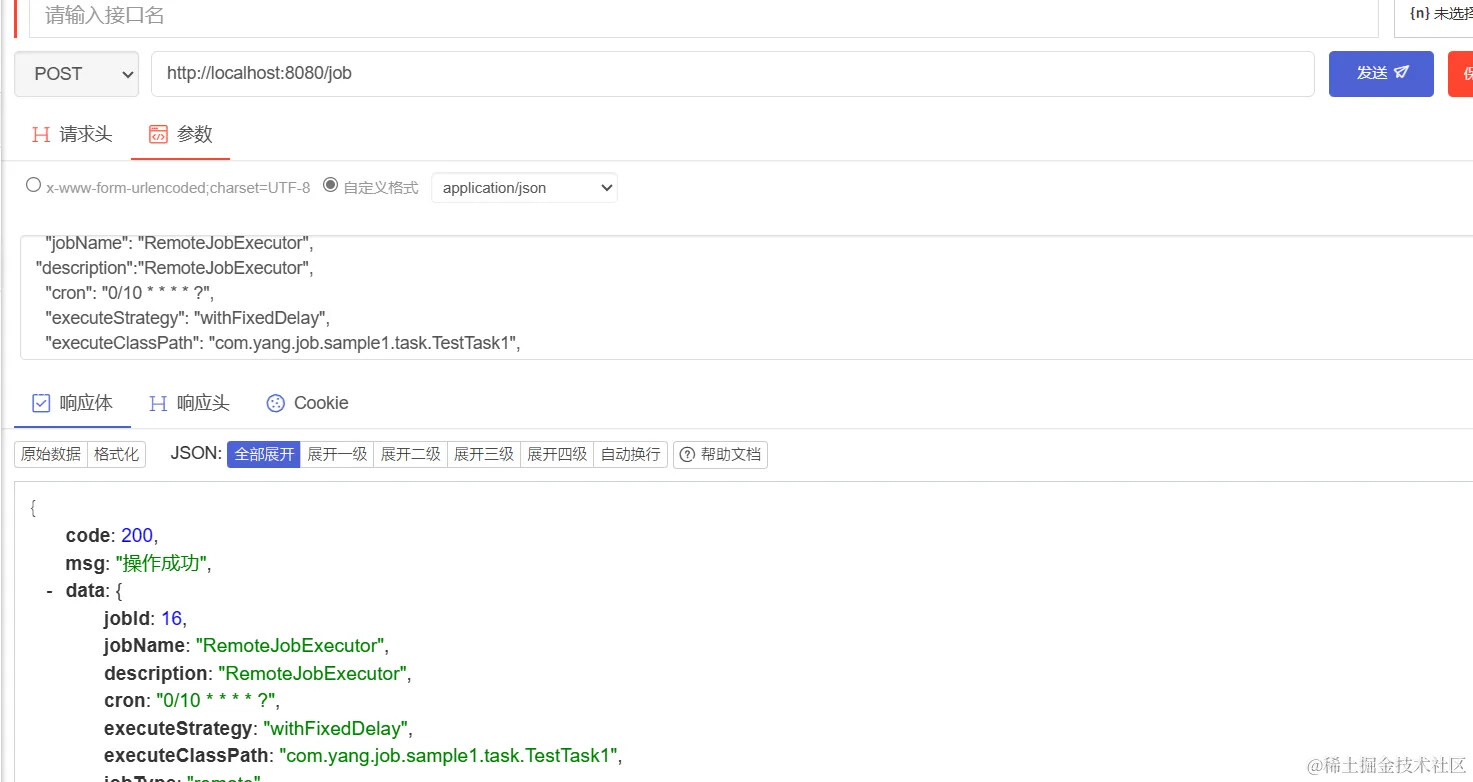This screenshot has height=782, width=1473.
Task: Click 展开一级 expand level one
Action: tap(337, 454)
